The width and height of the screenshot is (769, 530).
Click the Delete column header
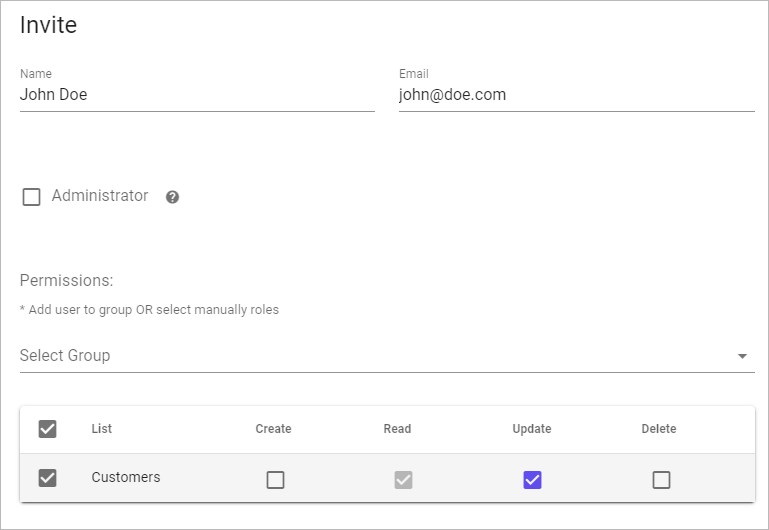click(x=659, y=429)
